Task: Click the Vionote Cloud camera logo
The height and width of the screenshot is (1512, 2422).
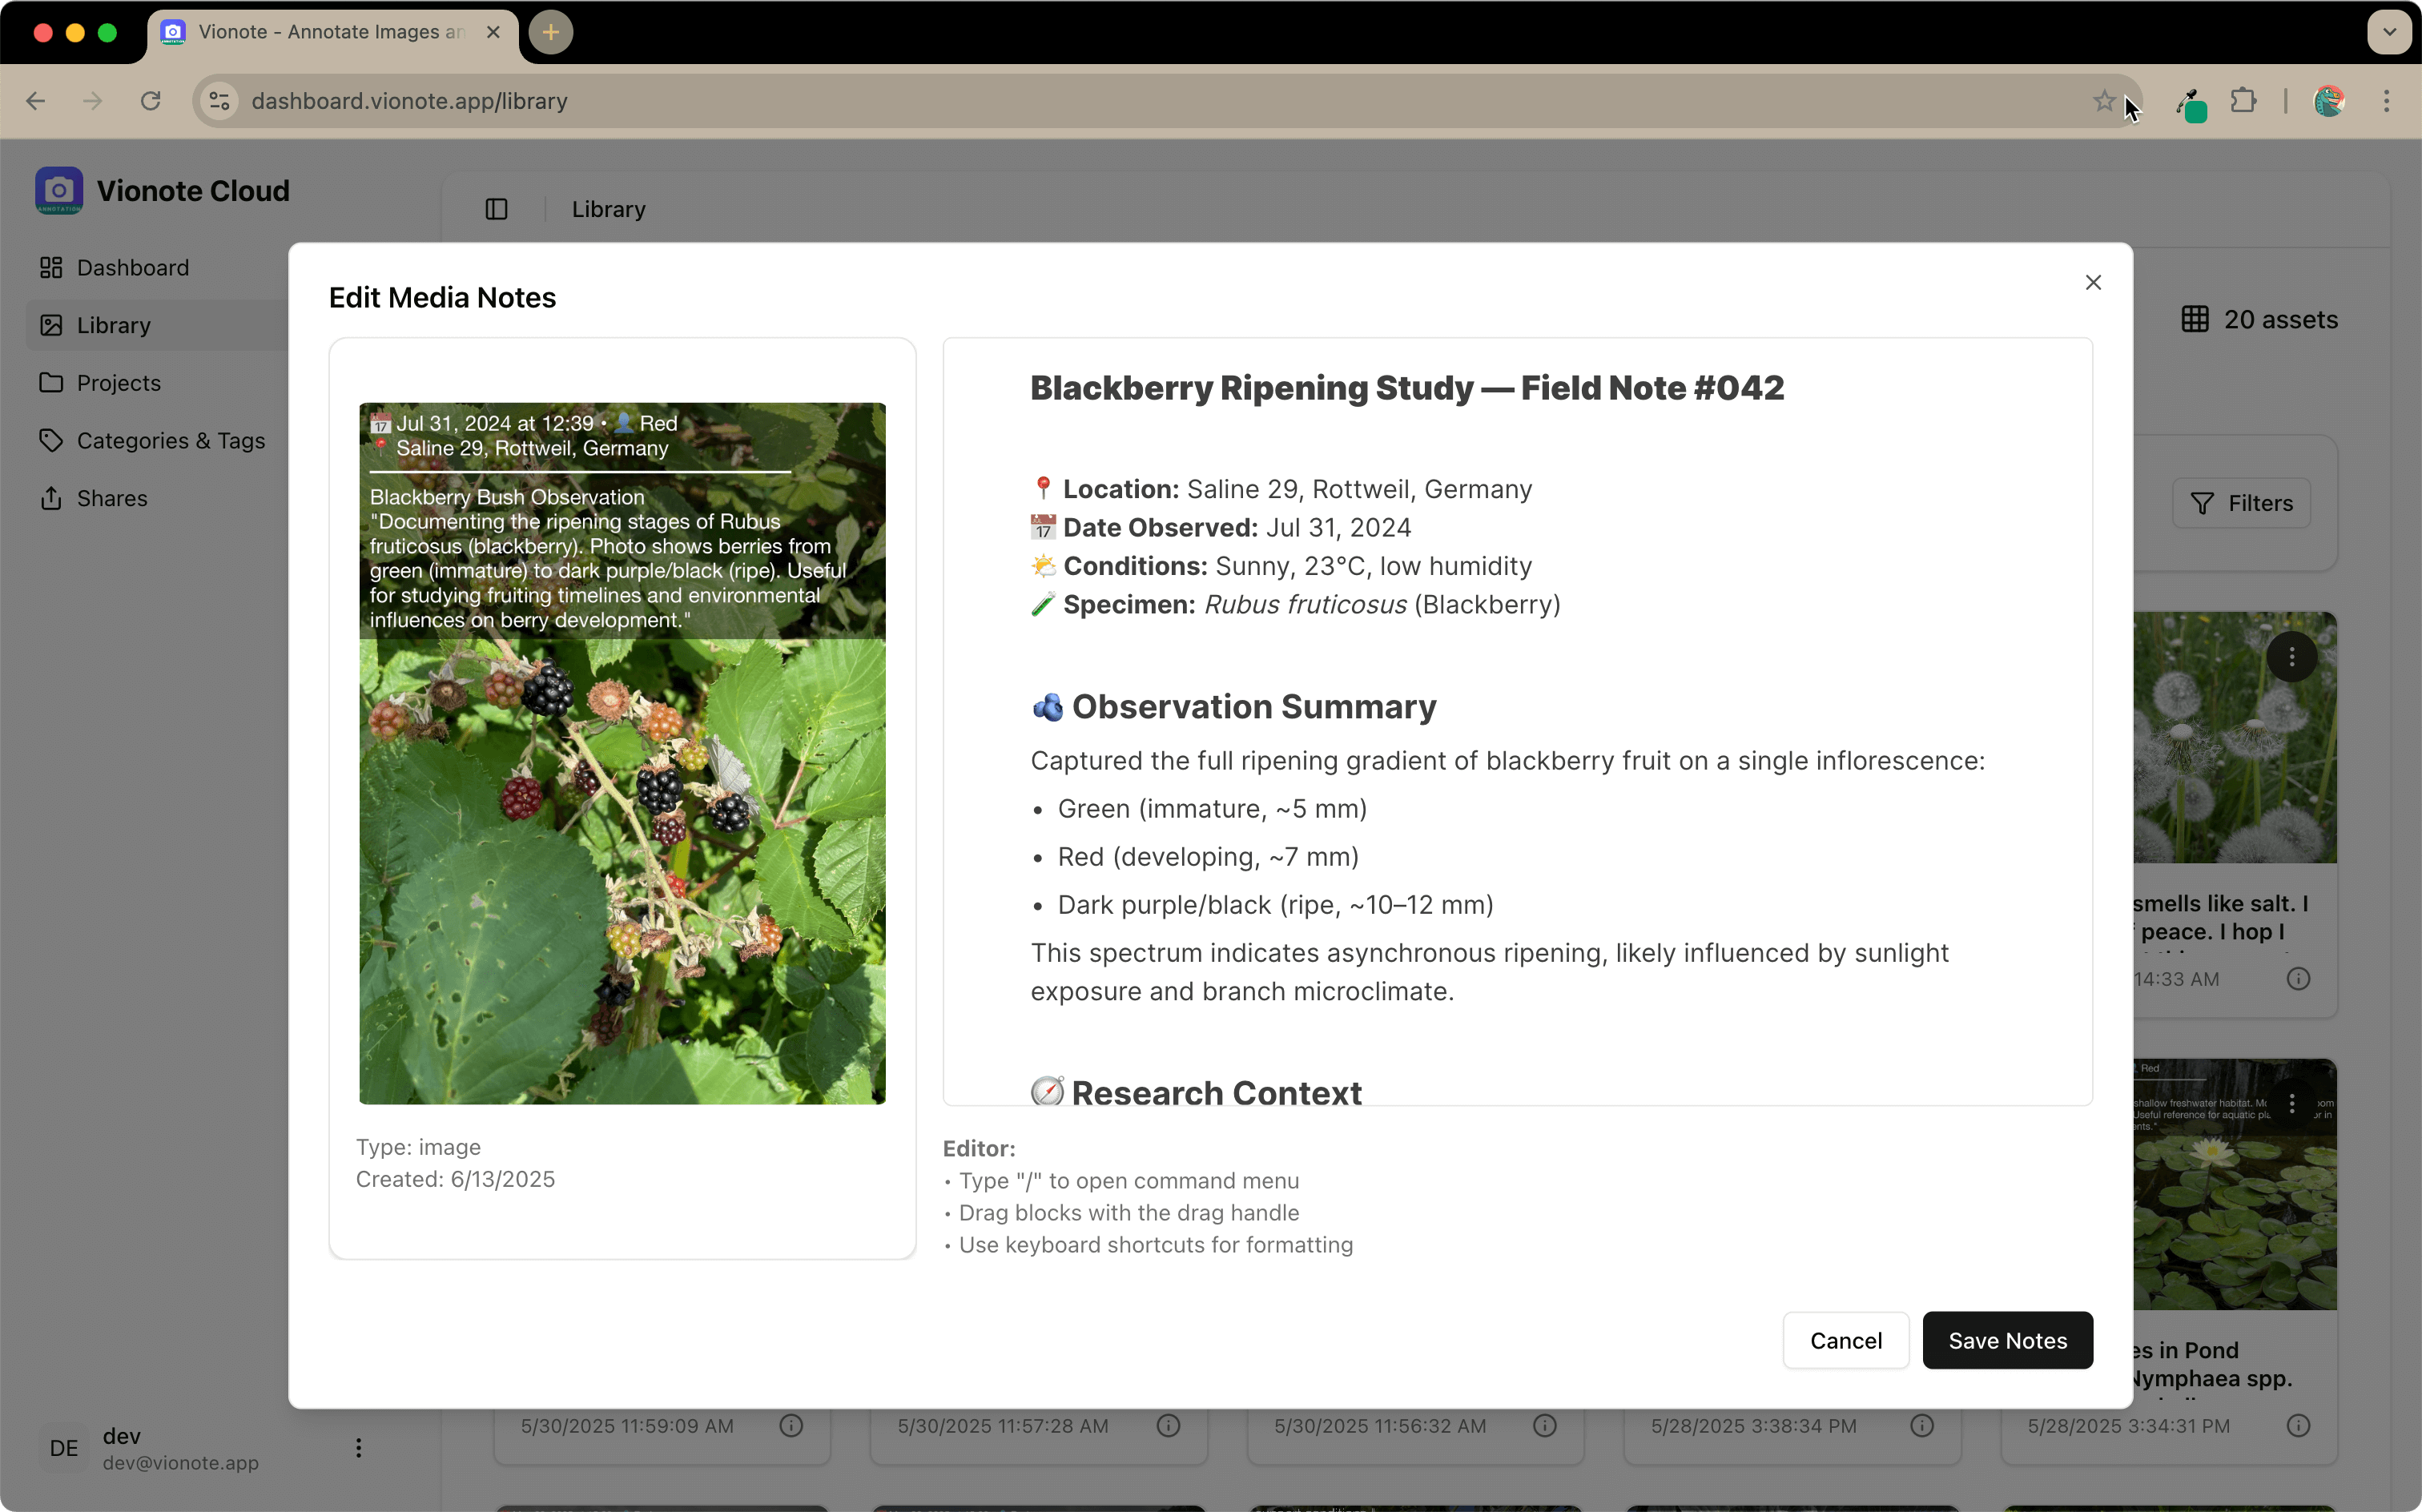Action: pyautogui.click(x=59, y=190)
